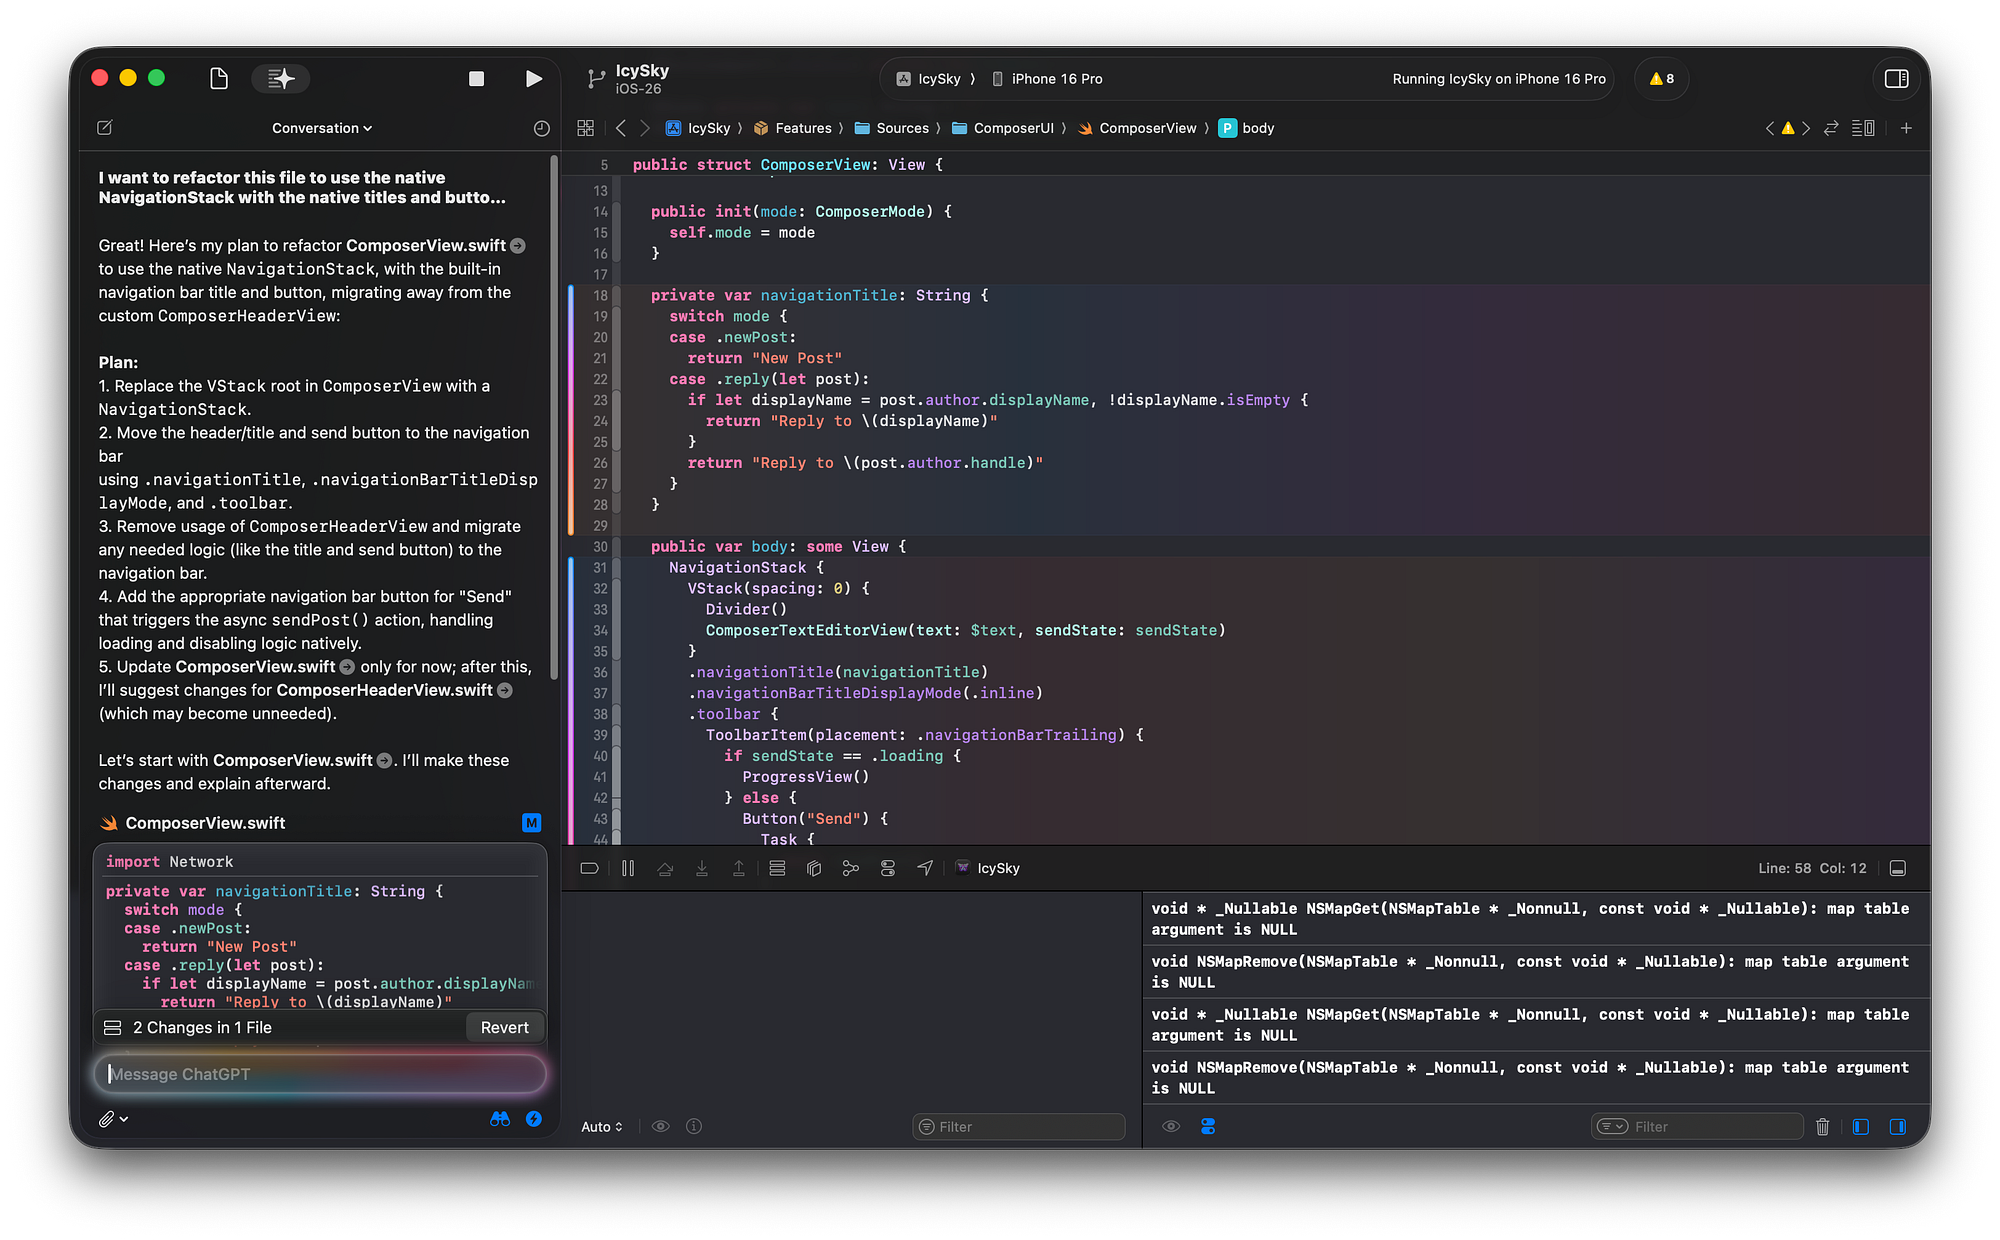Pause program execution in the debugger
Image resolution: width=2000 pixels, height=1240 pixels.
[628, 868]
